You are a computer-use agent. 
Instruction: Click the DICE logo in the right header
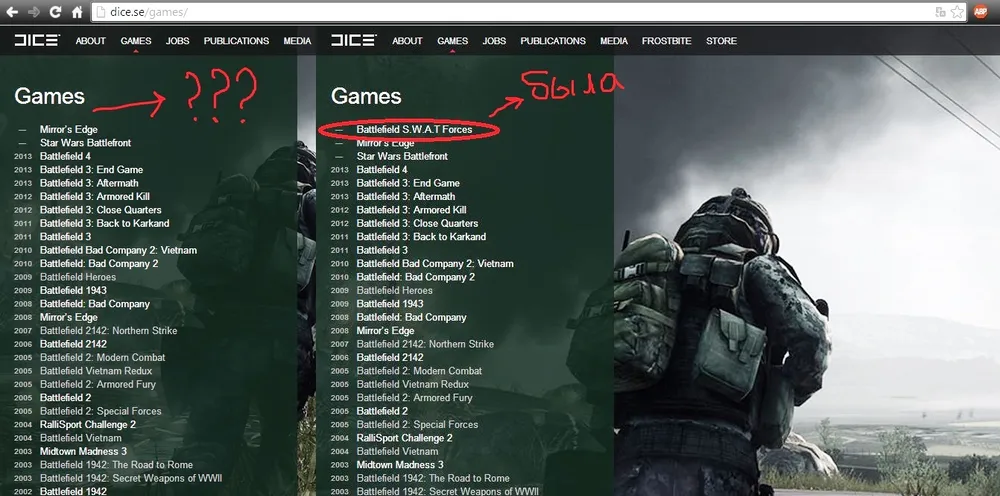pos(354,40)
